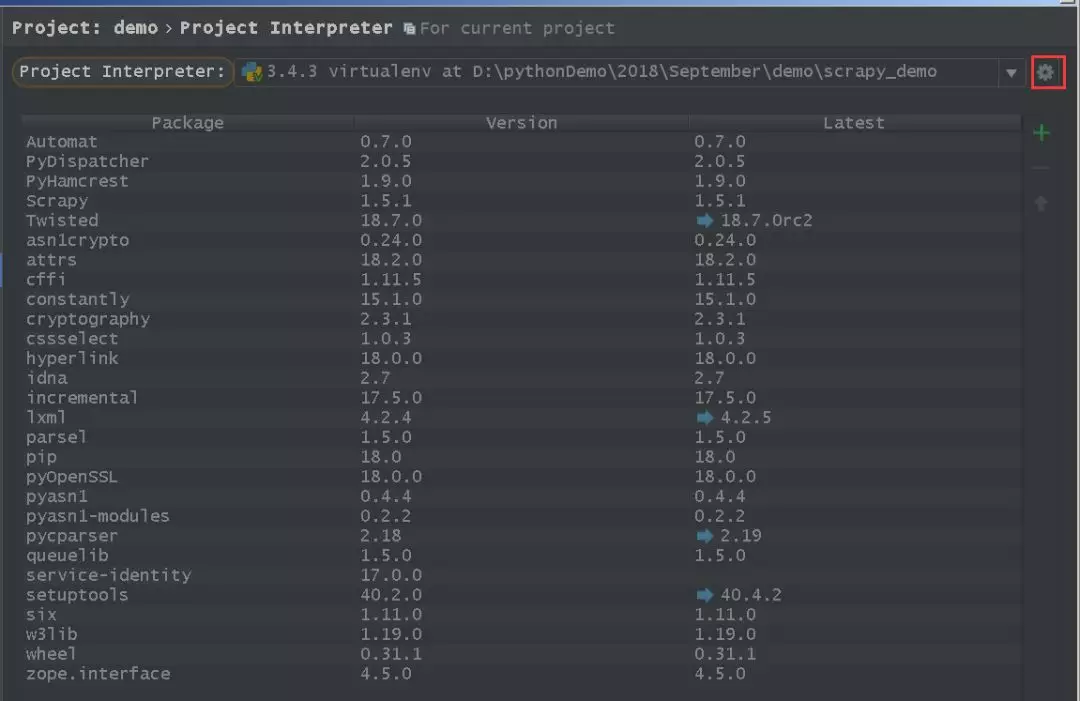
Task: Click the Python virtualenv icon in the interpreter field
Action: coord(251,72)
